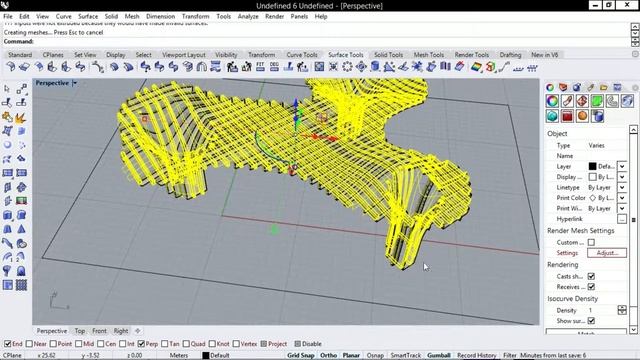The height and width of the screenshot is (360, 640).
Task: Click the left-sidebar curved-surface icon marked with a small 1
Action: point(7,258)
